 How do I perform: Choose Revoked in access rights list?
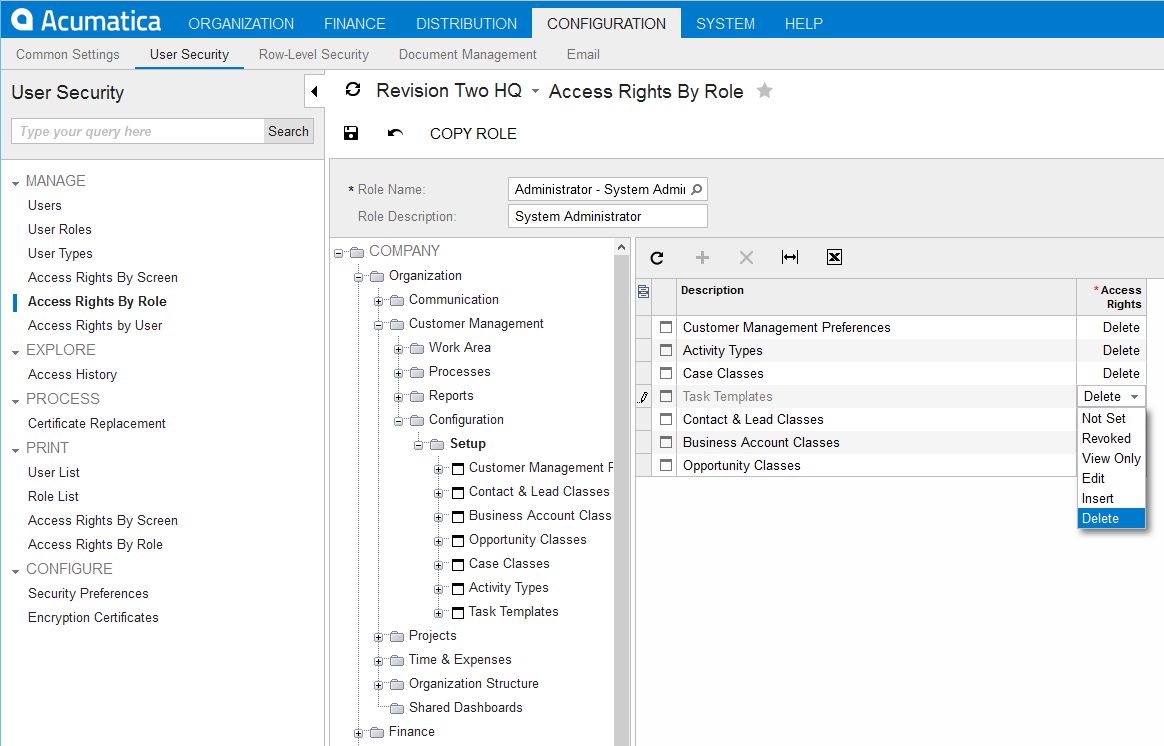1111,439
